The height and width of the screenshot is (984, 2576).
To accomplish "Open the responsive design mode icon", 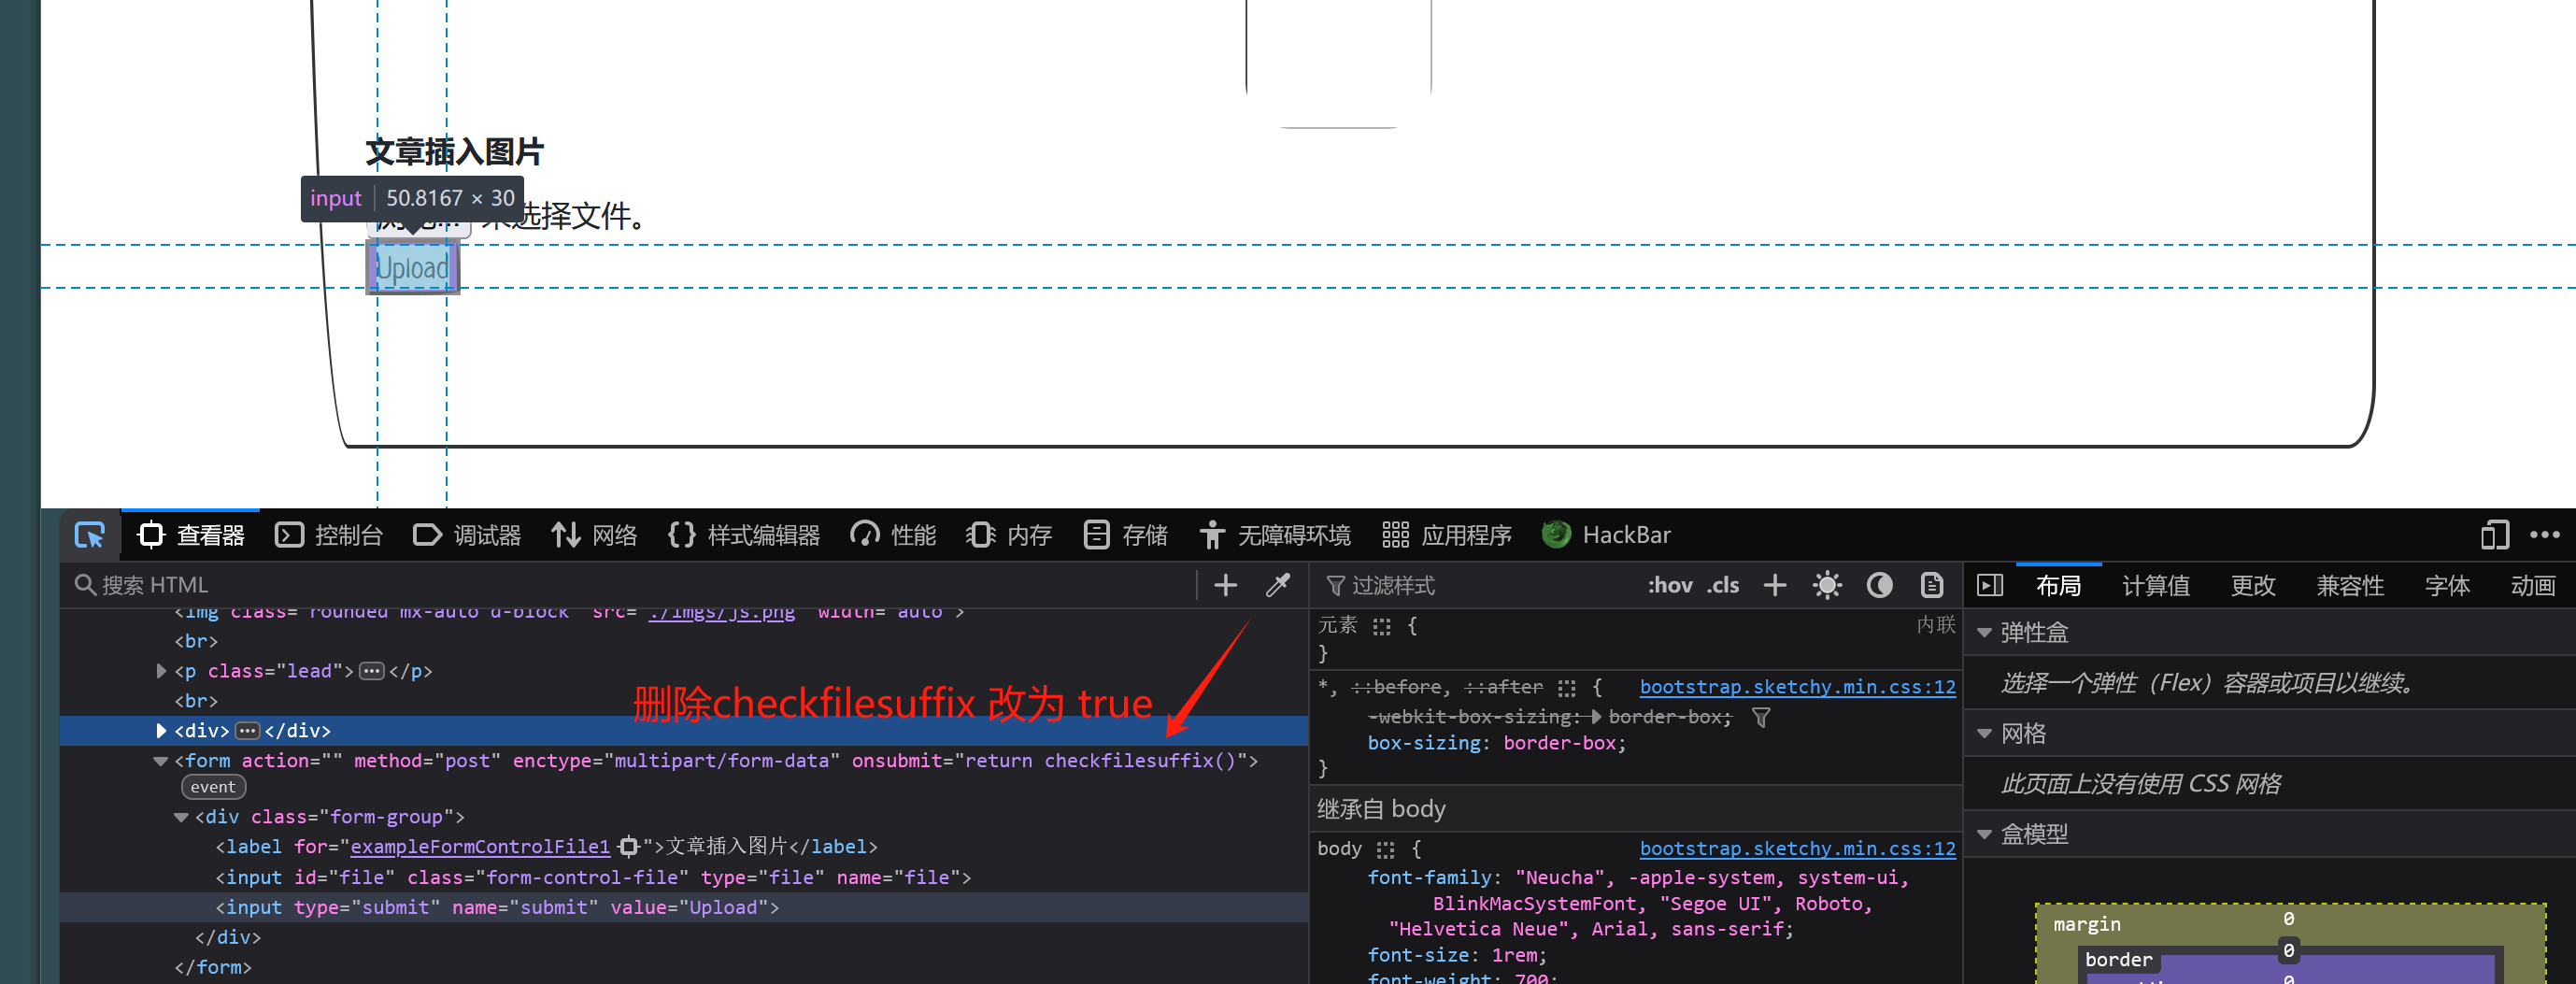I will [x=2494, y=535].
